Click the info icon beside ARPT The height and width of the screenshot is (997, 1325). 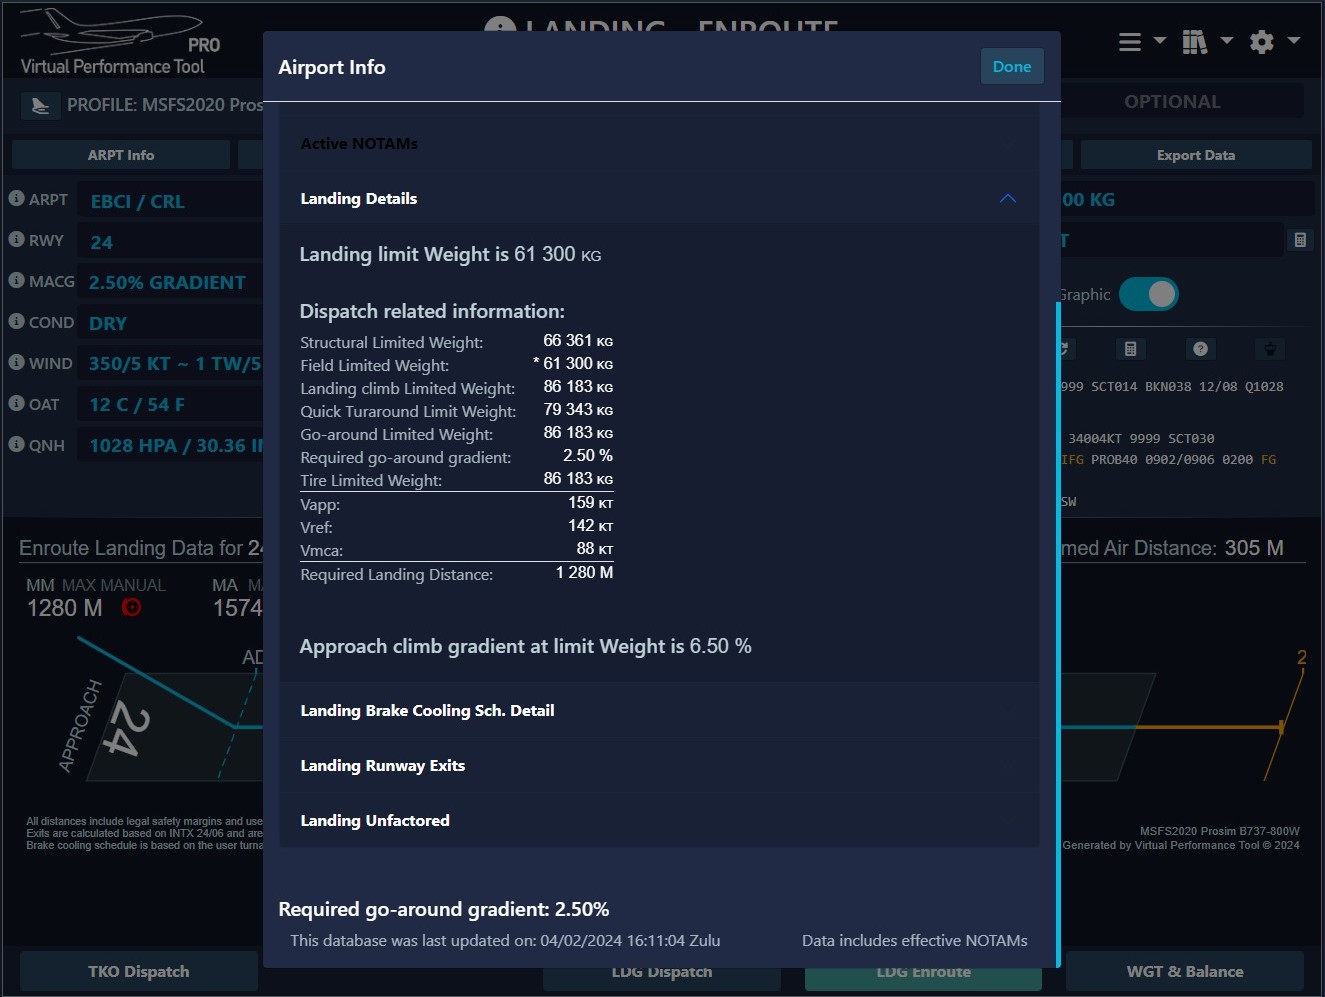tap(16, 198)
